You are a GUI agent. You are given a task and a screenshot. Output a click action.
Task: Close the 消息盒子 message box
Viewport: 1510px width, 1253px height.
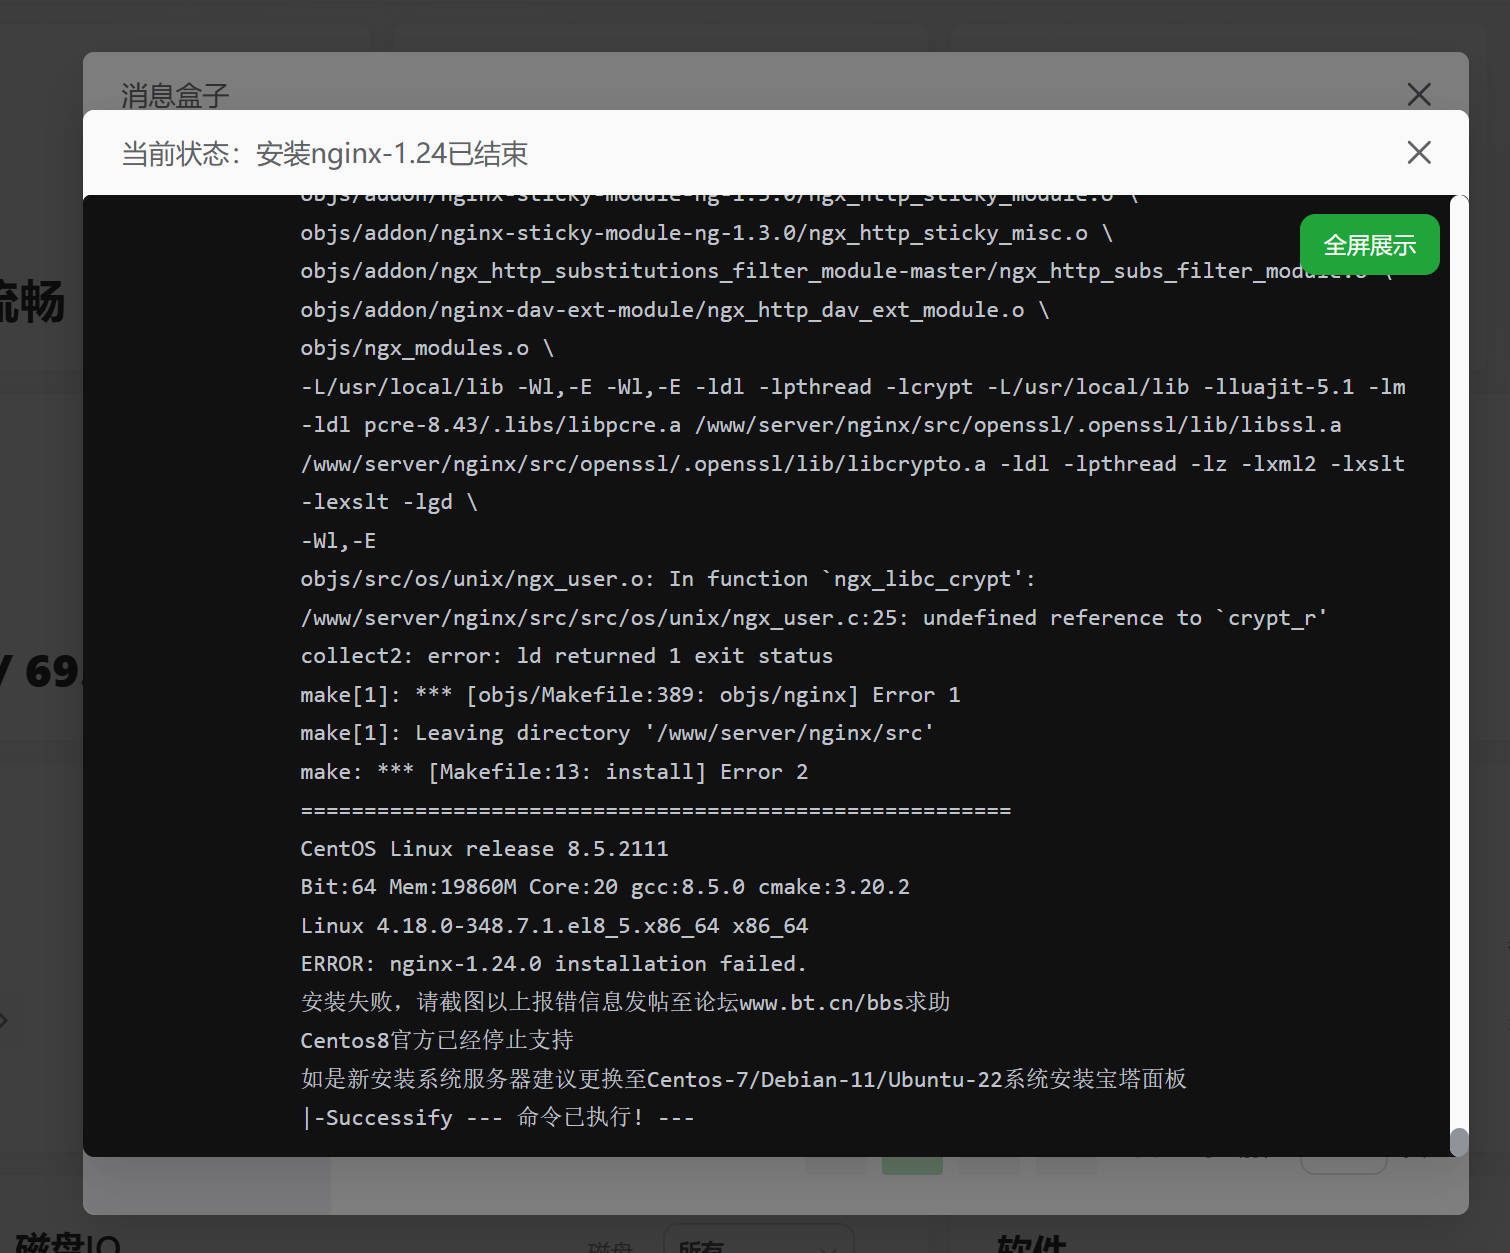(1418, 94)
